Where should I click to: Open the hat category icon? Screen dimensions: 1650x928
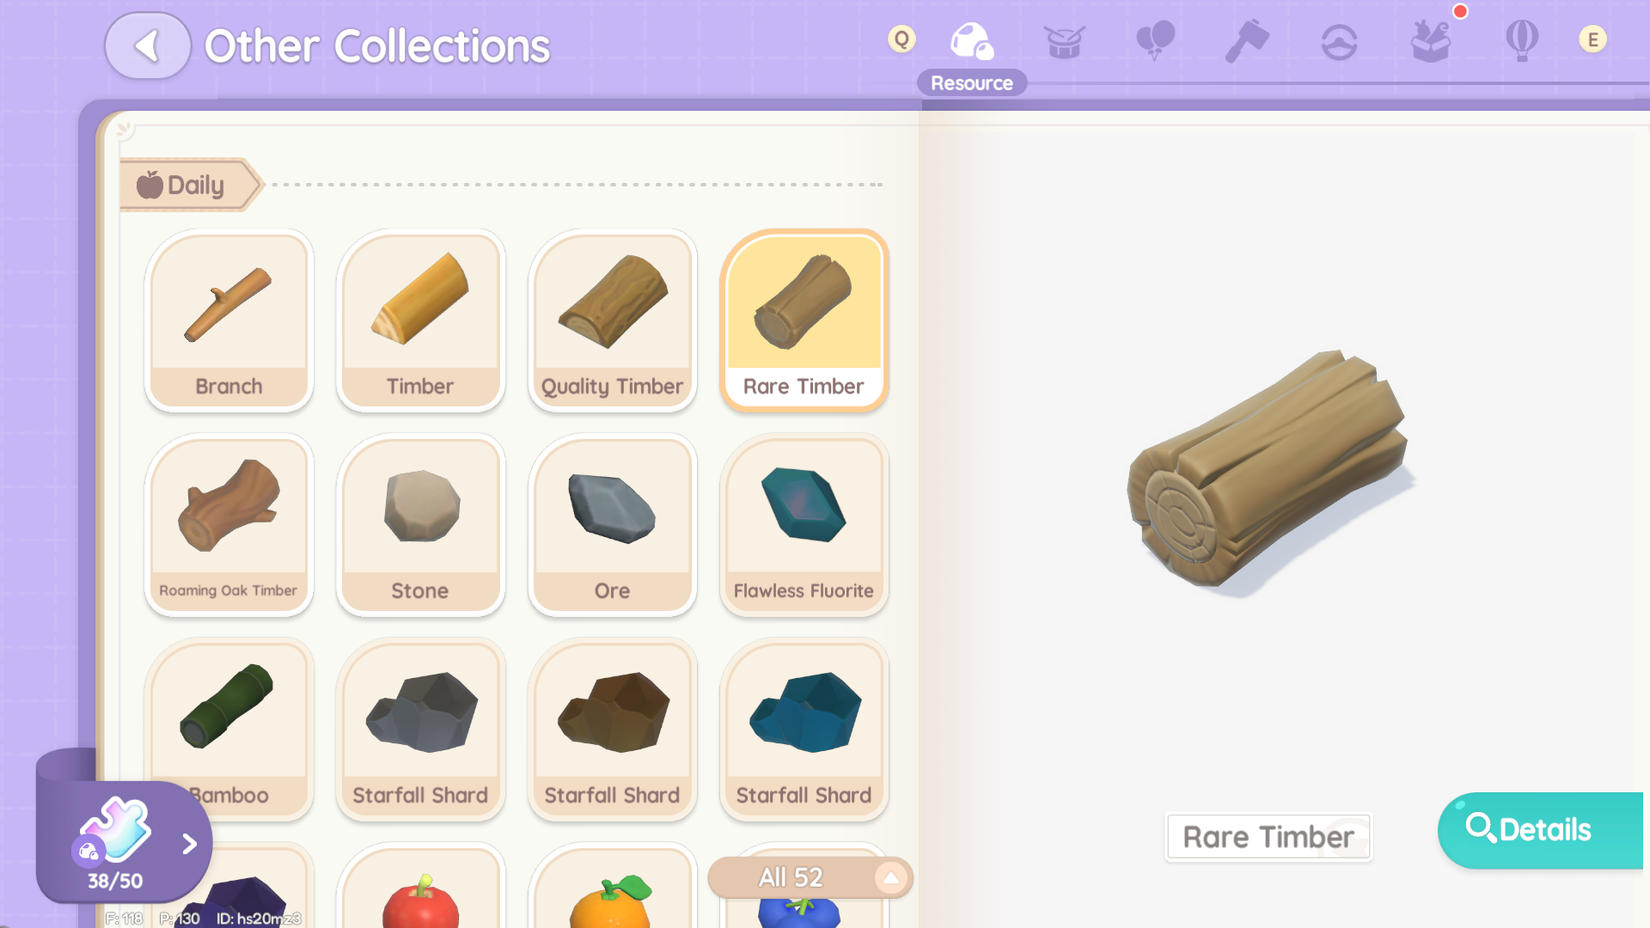pyautogui.click(x=1339, y=42)
